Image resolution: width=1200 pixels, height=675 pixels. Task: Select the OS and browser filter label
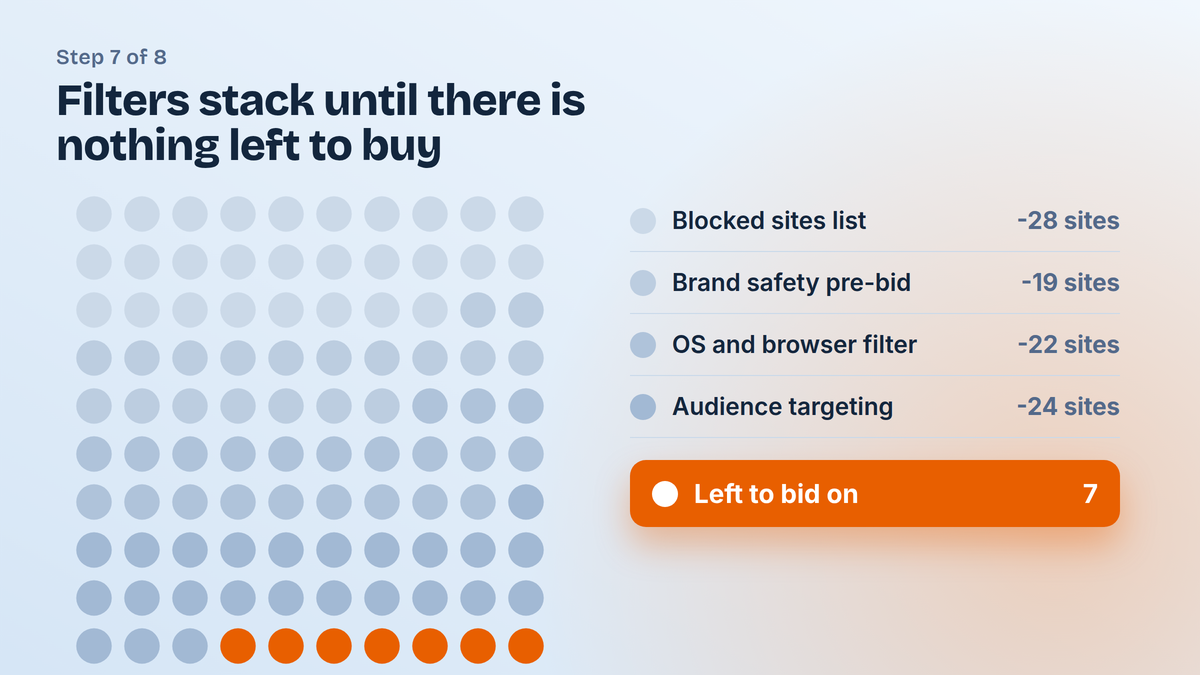(x=794, y=345)
